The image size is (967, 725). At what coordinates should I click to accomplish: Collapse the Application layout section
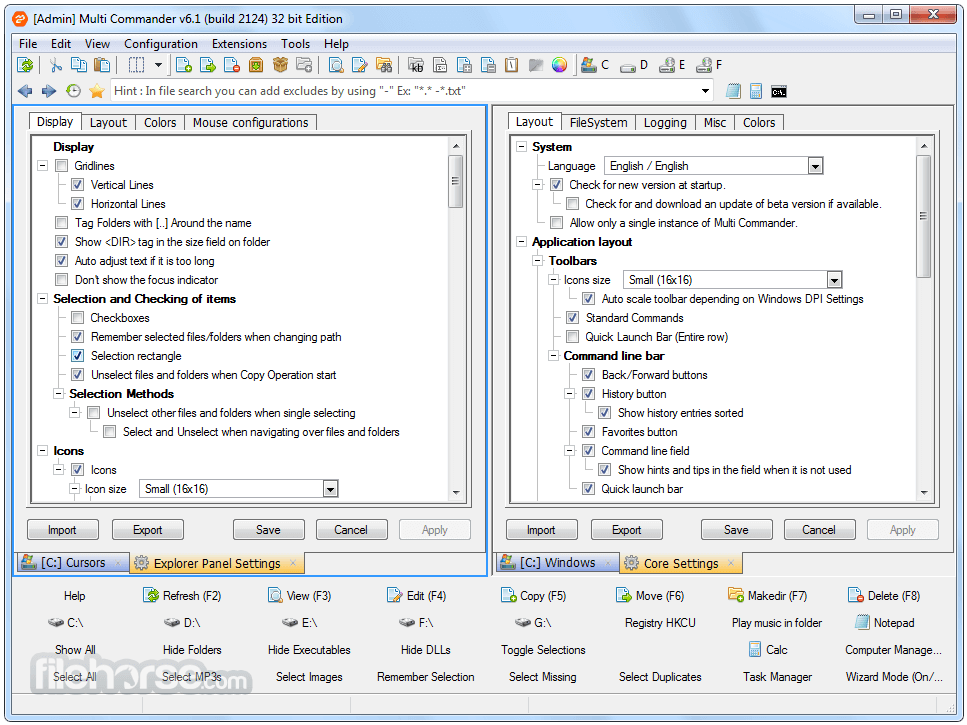[522, 242]
